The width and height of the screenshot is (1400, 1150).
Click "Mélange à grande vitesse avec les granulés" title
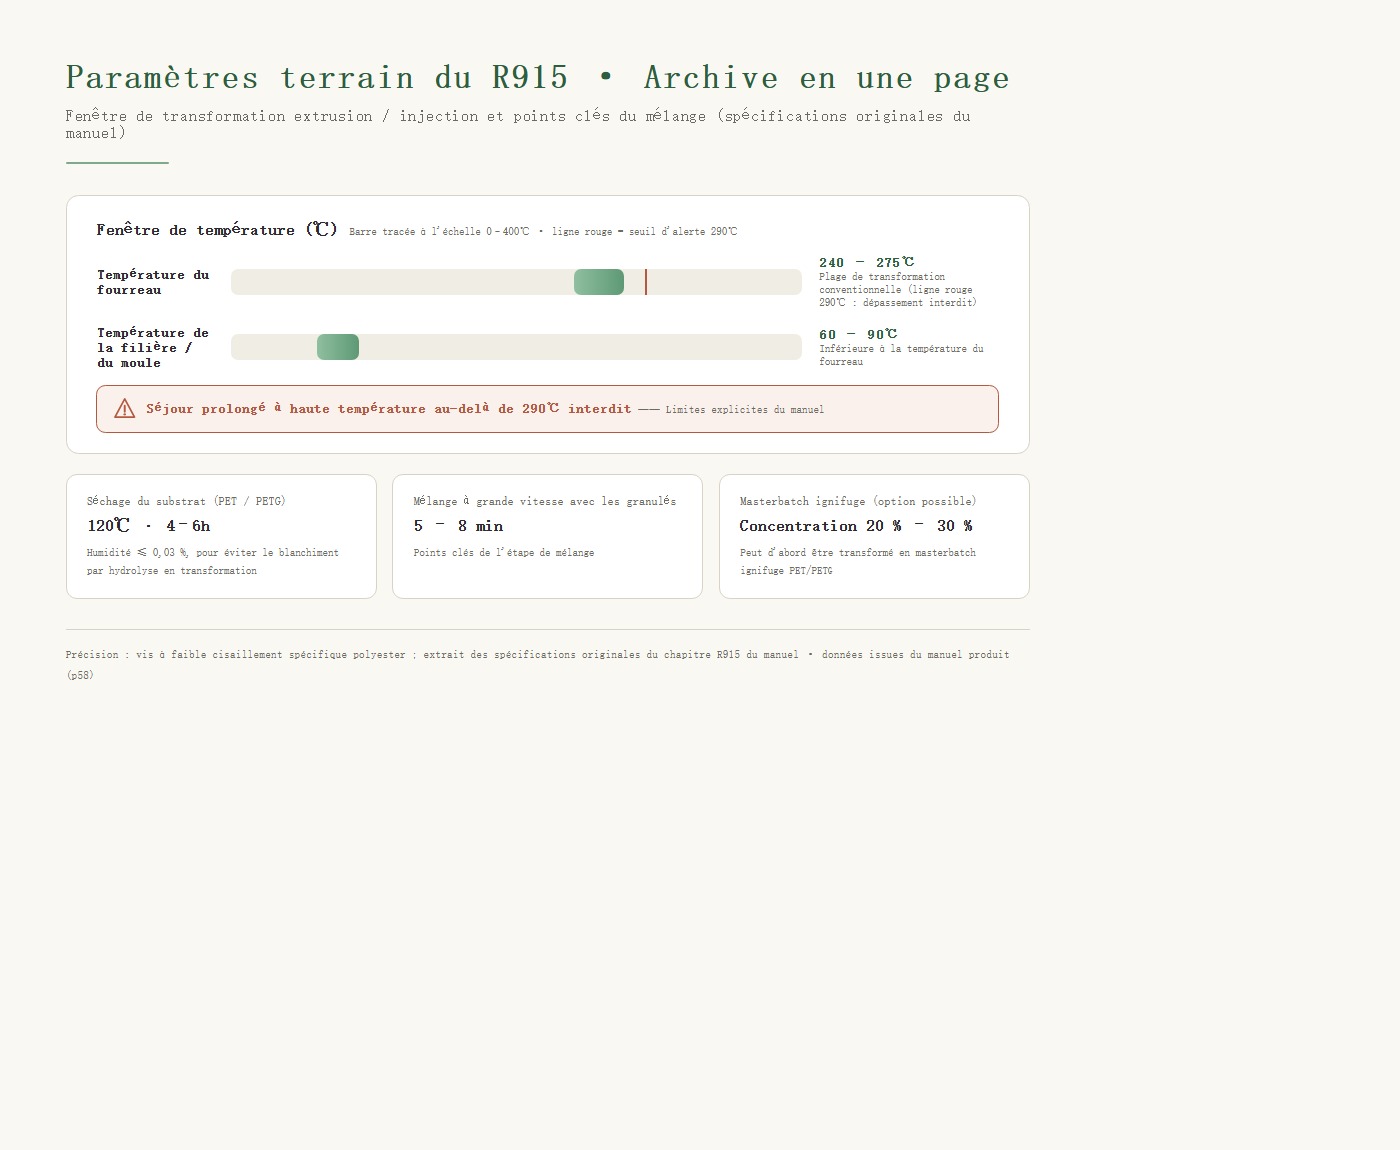(x=545, y=501)
